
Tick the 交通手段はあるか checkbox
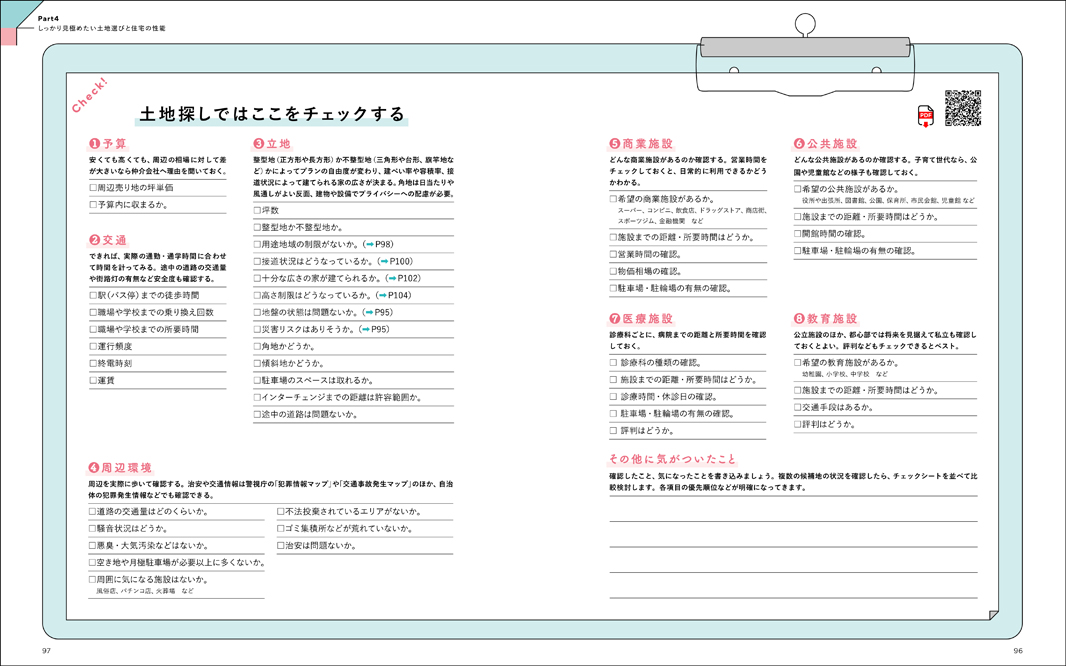(797, 408)
